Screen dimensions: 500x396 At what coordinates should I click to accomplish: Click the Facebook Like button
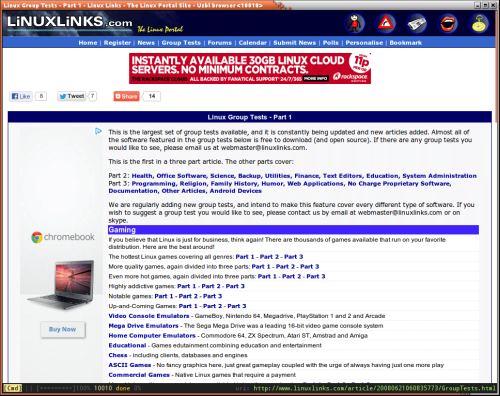point(21,96)
